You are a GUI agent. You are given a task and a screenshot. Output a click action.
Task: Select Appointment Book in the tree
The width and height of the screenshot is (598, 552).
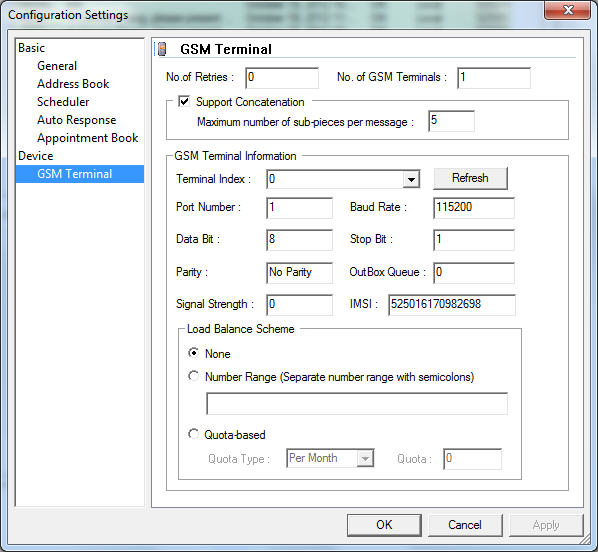(87, 138)
